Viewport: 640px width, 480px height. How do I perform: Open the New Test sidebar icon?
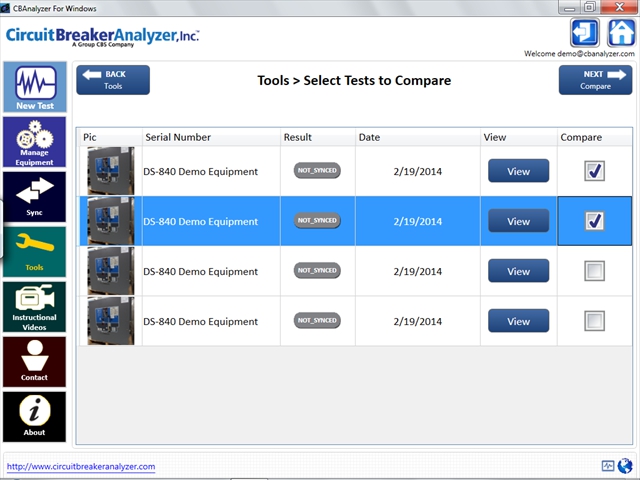pyautogui.click(x=35, y=87)
